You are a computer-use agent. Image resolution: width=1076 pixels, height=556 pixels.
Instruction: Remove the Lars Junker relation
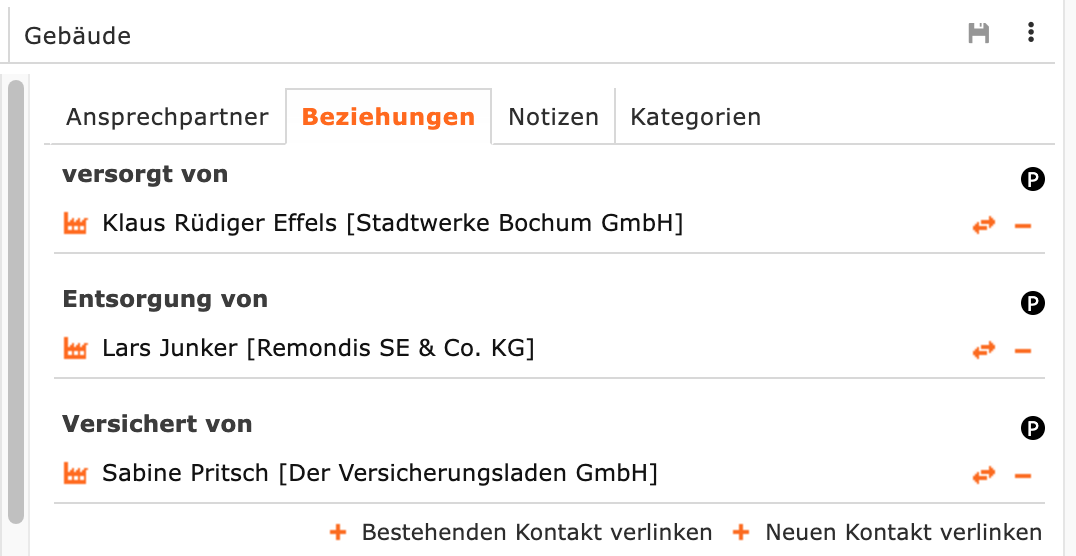pyautogui.click(x=1022, y=351)
